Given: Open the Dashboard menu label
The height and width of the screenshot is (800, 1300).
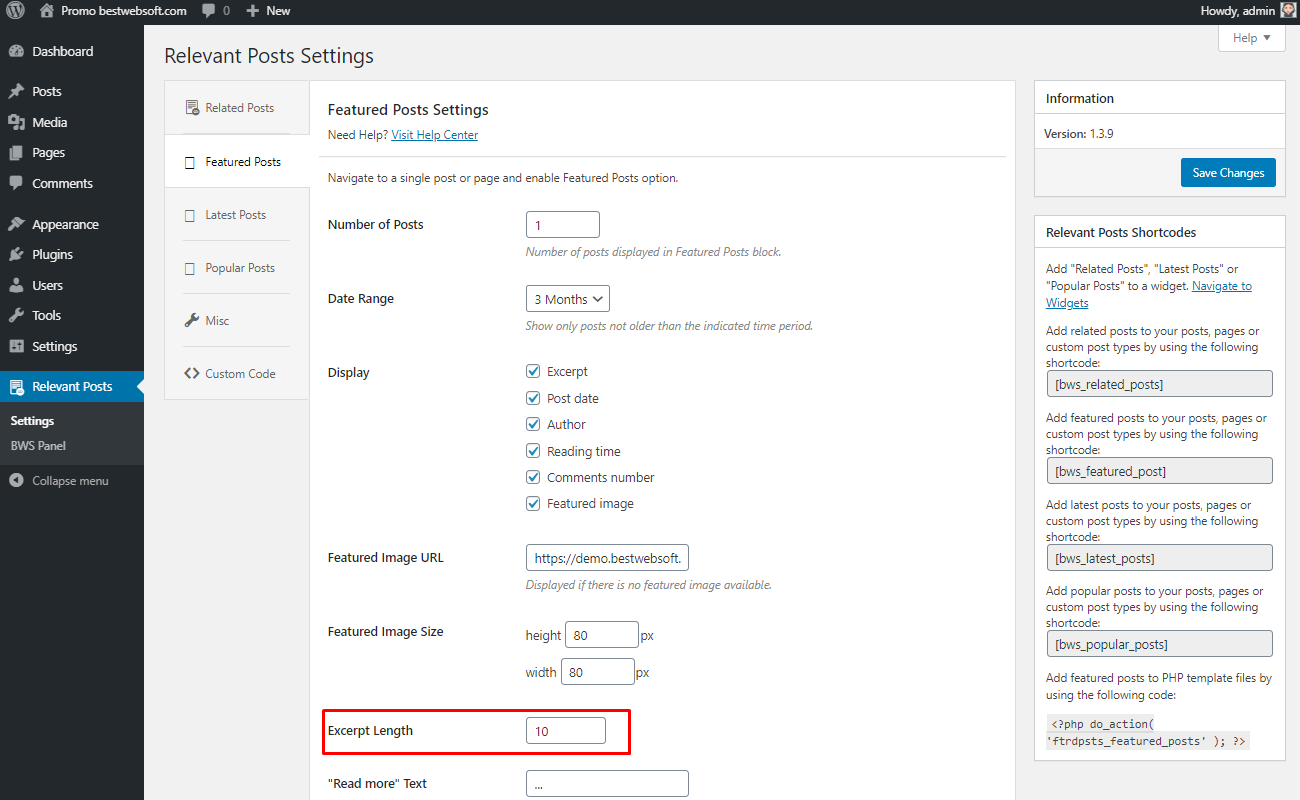Looking at the screenshot, I should (x=62, y=51).
